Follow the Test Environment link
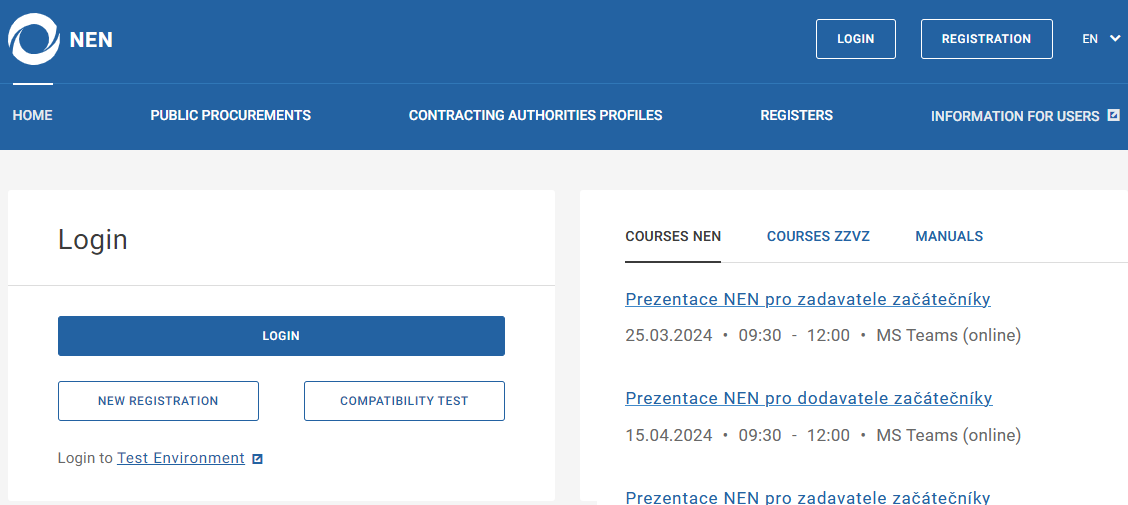The height and width of the screenshot is (505, 1128). pos(181,458)
